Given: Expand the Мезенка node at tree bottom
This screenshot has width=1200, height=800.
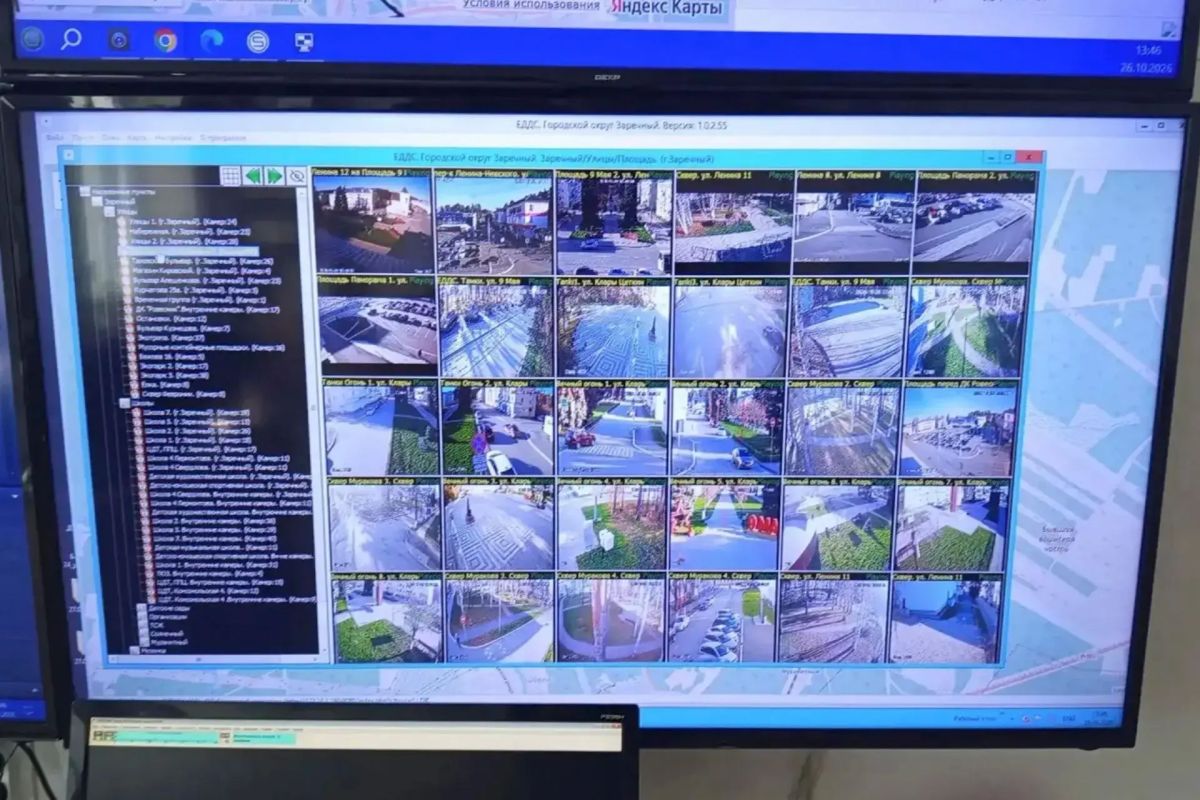Looking at the screenshot, I should coord(136,651).
